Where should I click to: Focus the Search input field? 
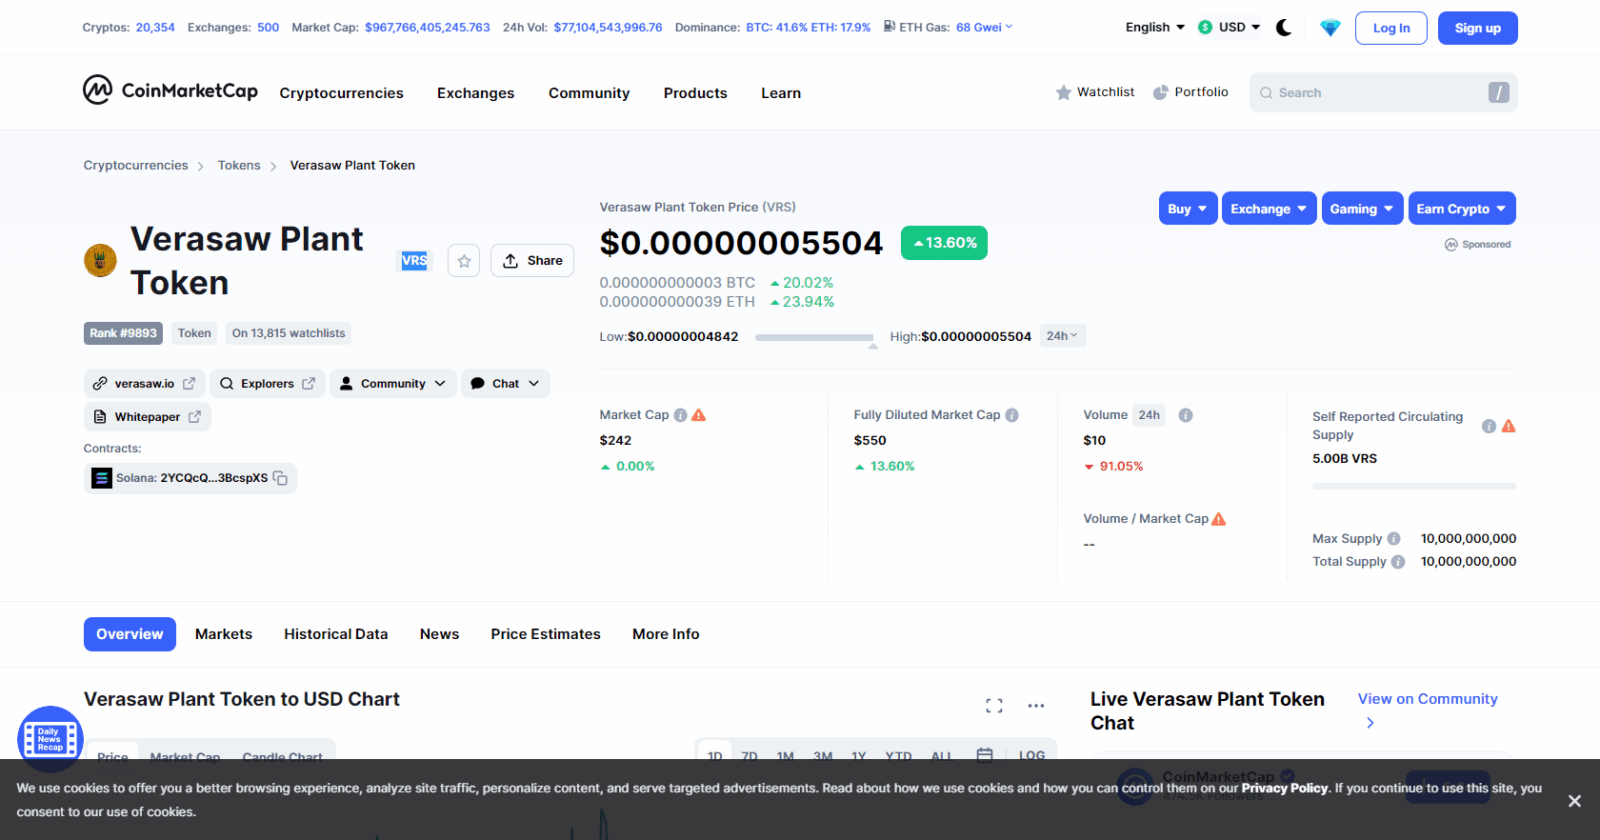point(1383,92)
